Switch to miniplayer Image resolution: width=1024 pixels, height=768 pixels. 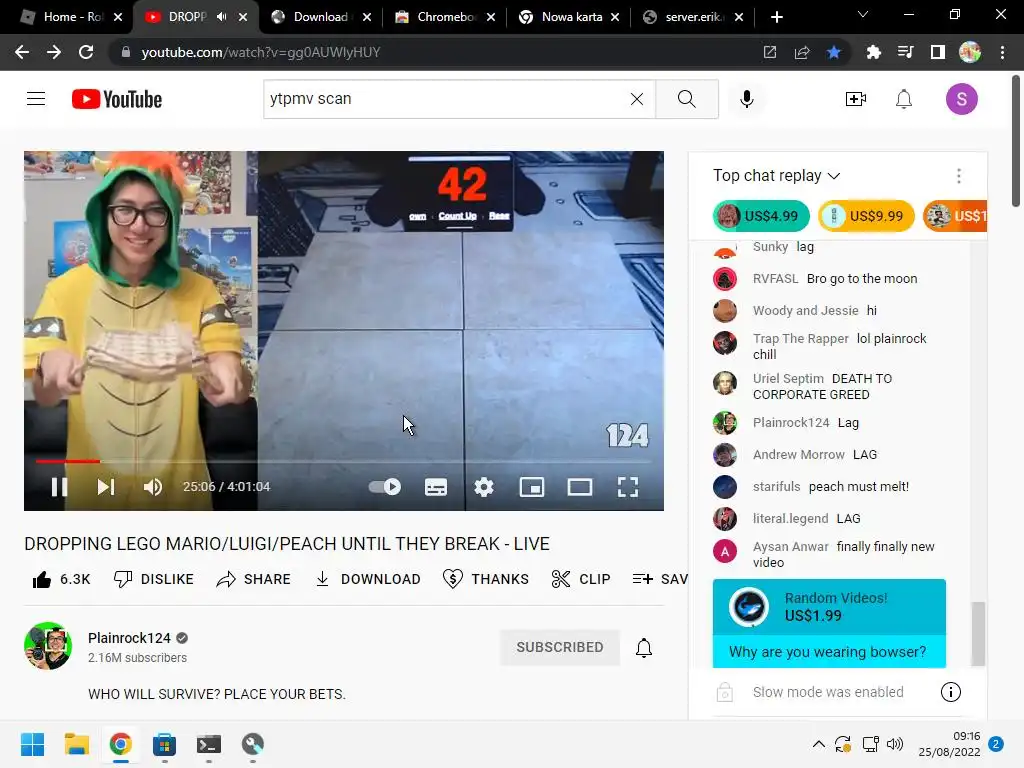[x=532, y=487]
